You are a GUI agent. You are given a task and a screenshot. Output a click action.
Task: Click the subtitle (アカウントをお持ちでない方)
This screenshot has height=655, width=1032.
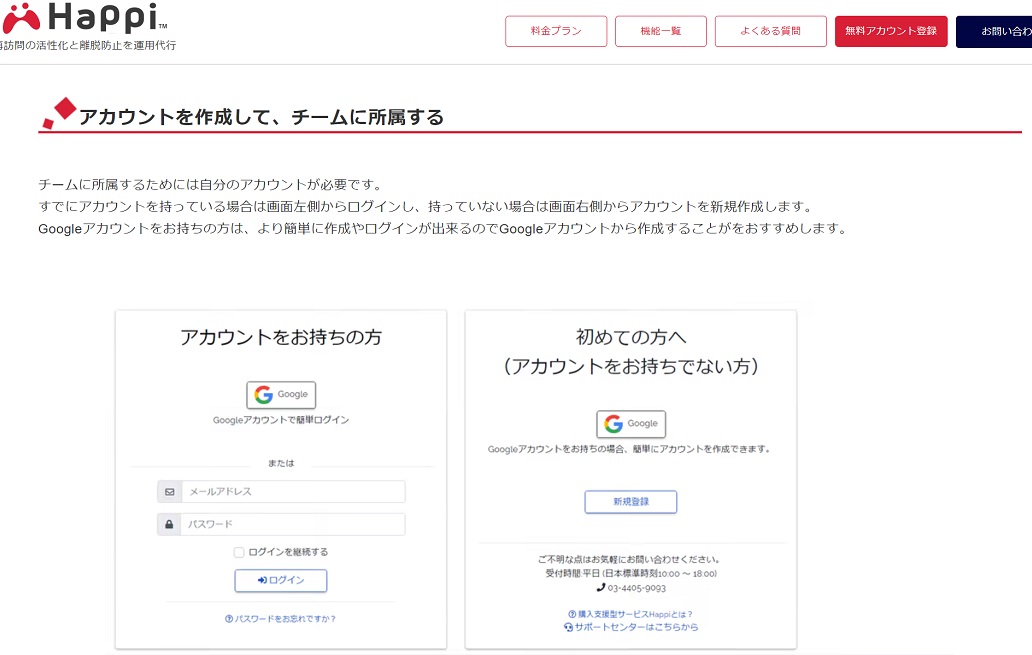(x=631, y=366)
